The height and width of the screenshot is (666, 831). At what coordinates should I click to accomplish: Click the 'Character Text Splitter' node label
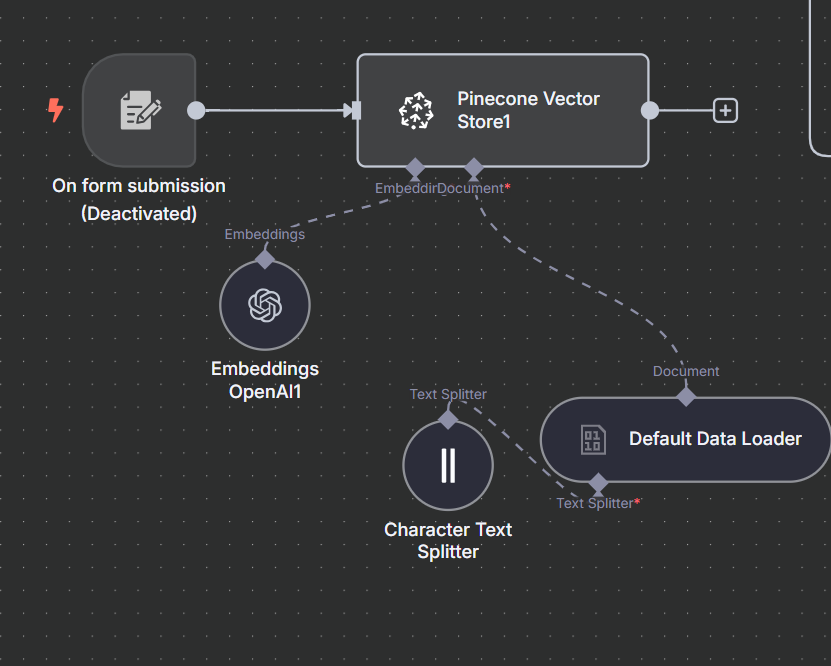coord(448,540)
